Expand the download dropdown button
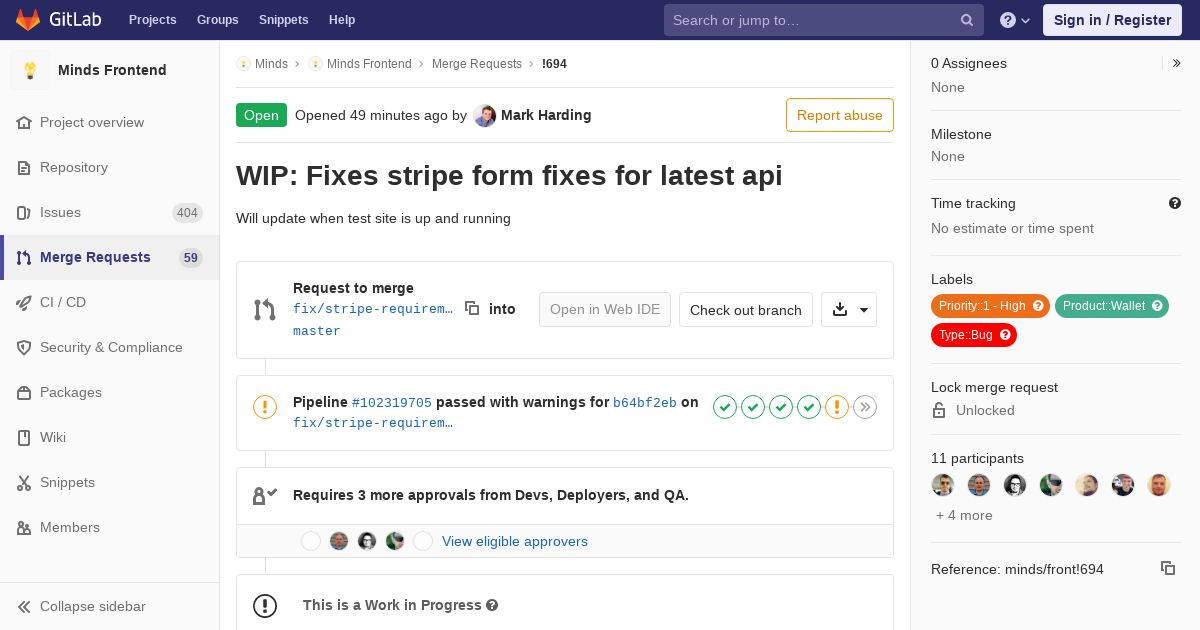The width and height of the screenshot is (1200, 630). (849, 310)
